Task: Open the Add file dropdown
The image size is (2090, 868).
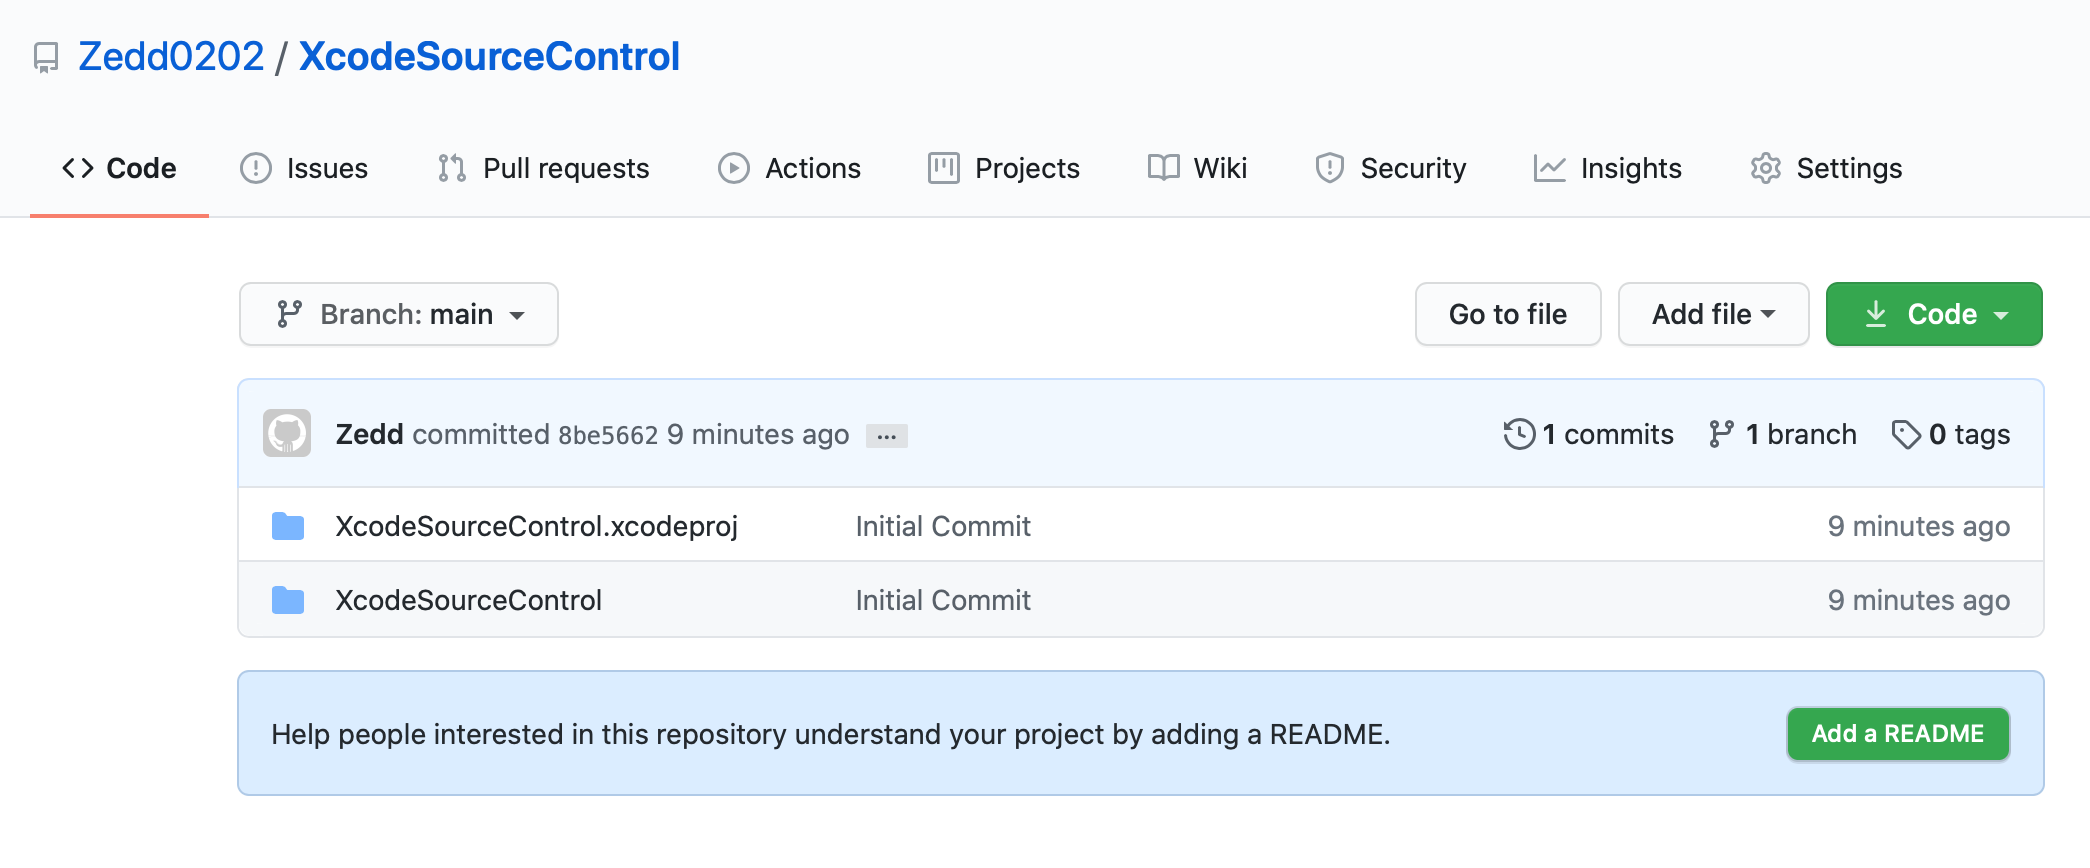Action: pos(1713,314)
